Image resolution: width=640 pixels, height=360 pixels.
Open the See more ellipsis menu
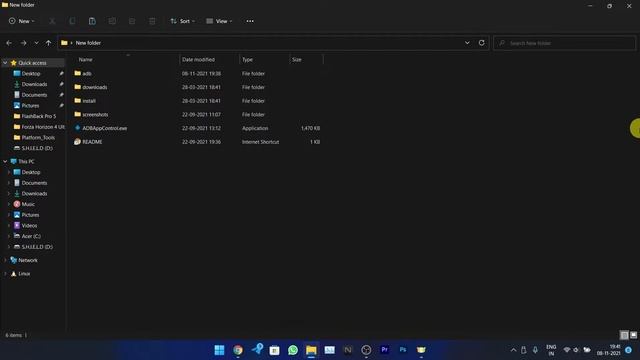250,21
